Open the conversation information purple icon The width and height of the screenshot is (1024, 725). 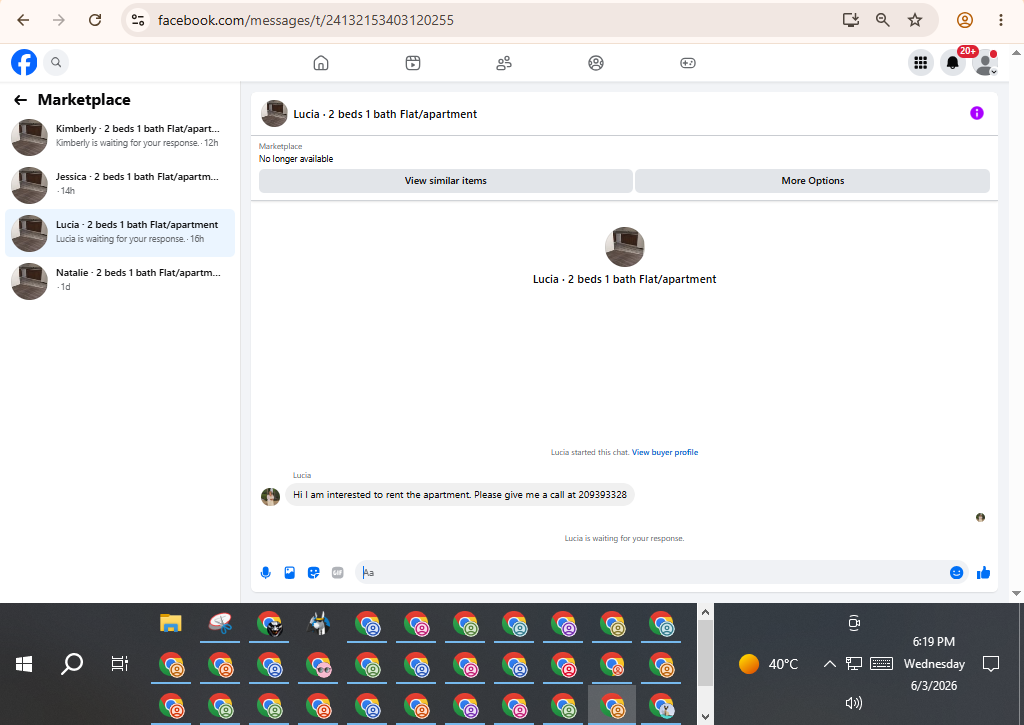(976, 113)
